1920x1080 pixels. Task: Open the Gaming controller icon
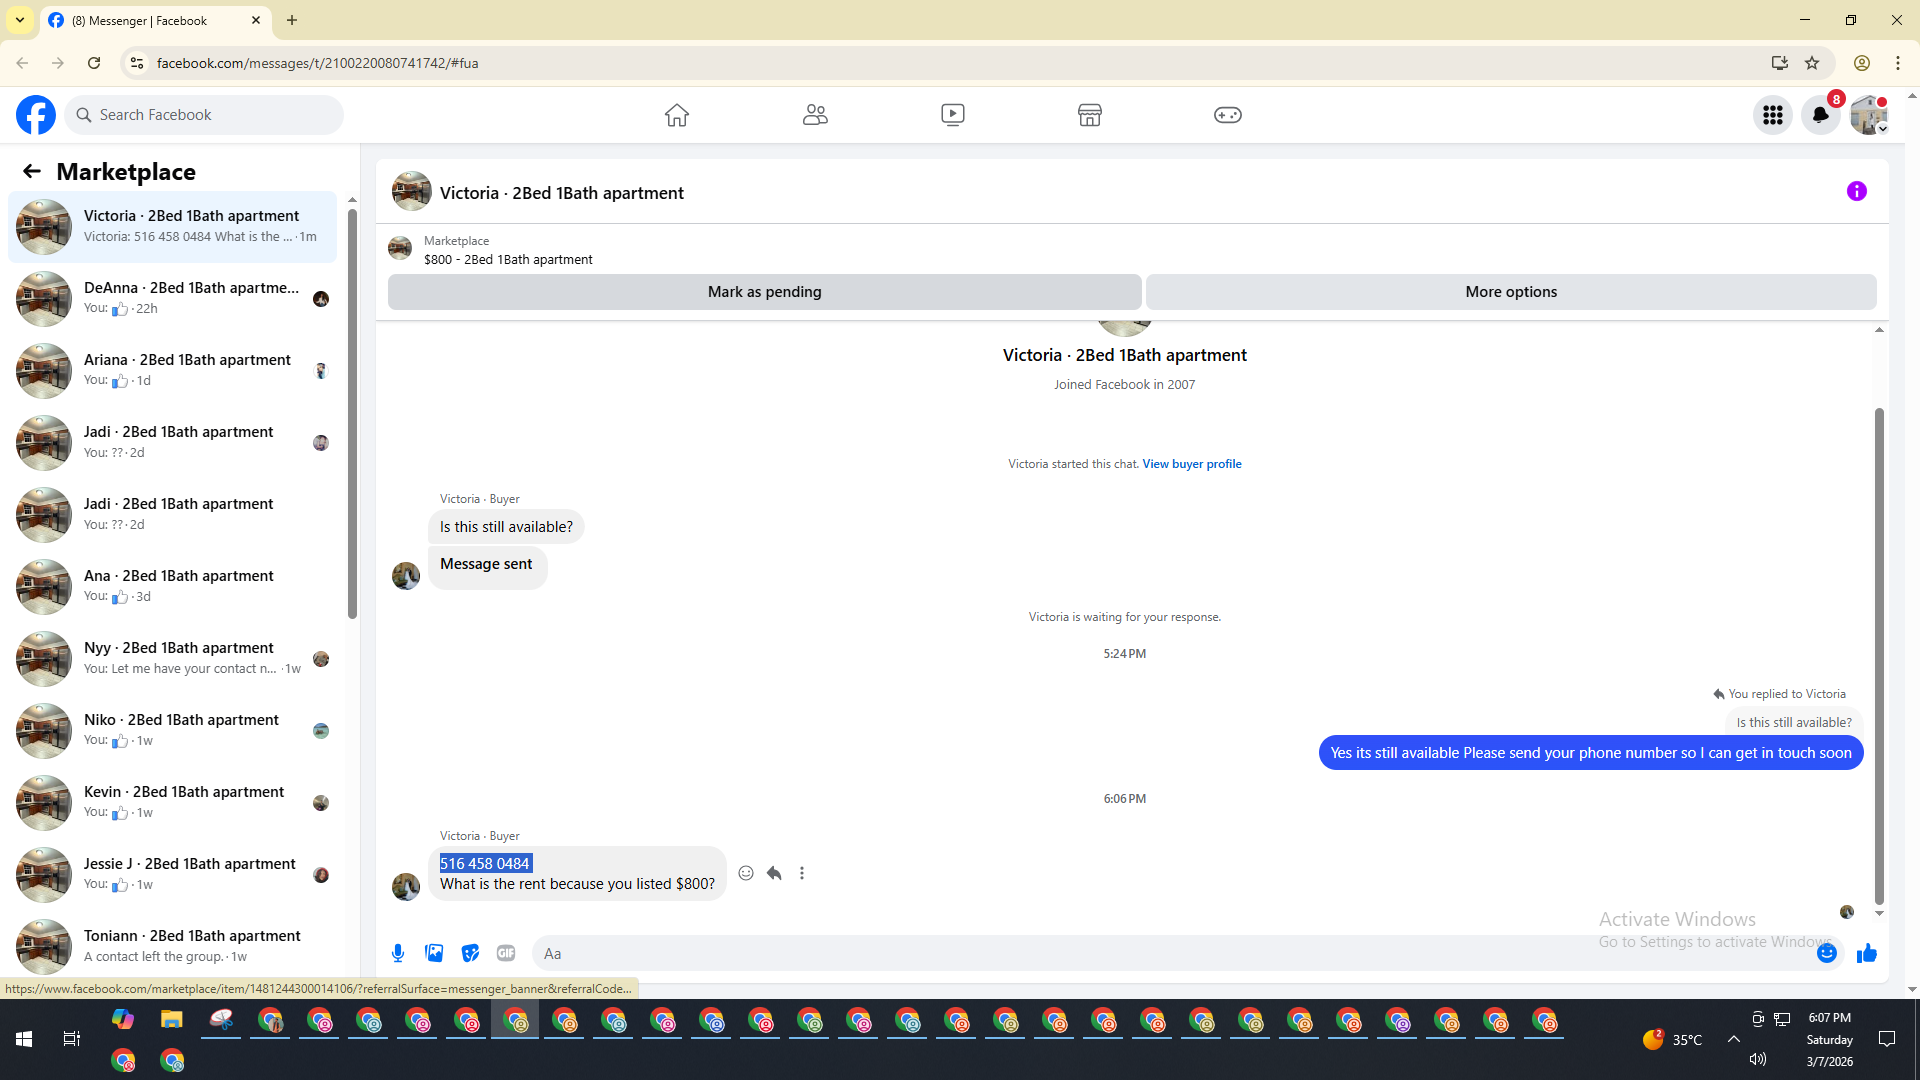point(1228,115)
